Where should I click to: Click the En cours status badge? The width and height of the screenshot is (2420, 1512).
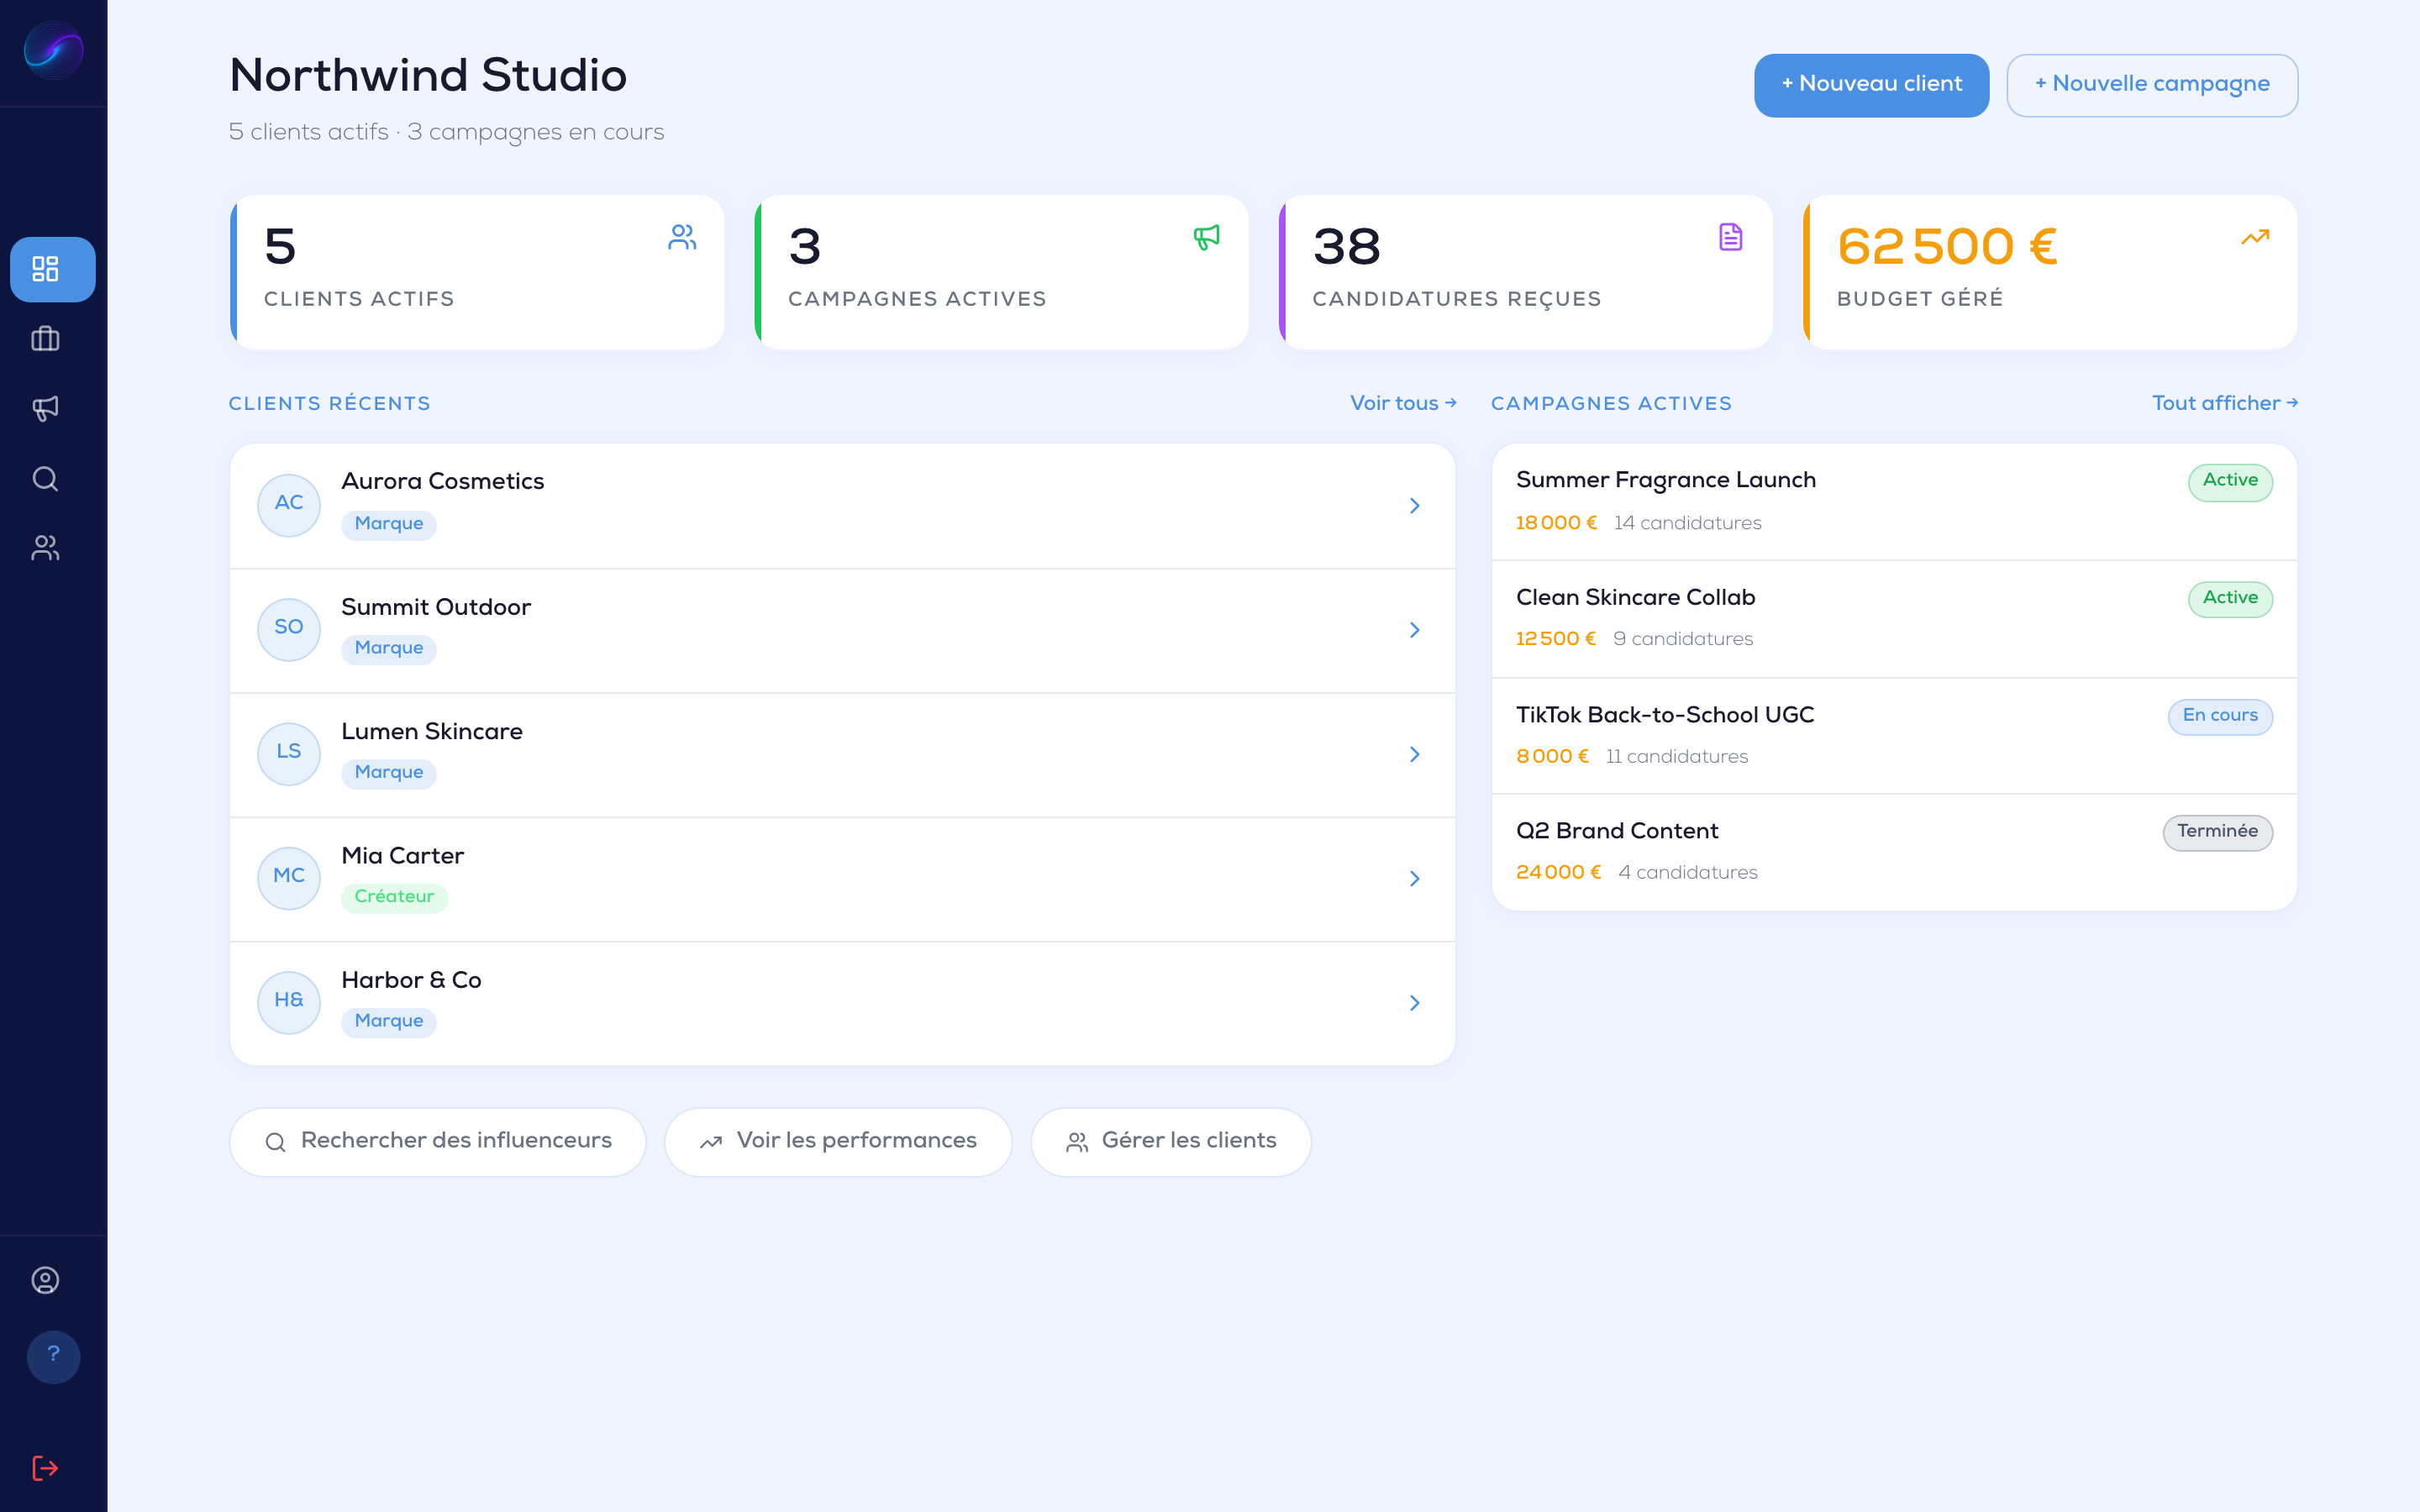pyautogui.click(x=2220, y=716)
